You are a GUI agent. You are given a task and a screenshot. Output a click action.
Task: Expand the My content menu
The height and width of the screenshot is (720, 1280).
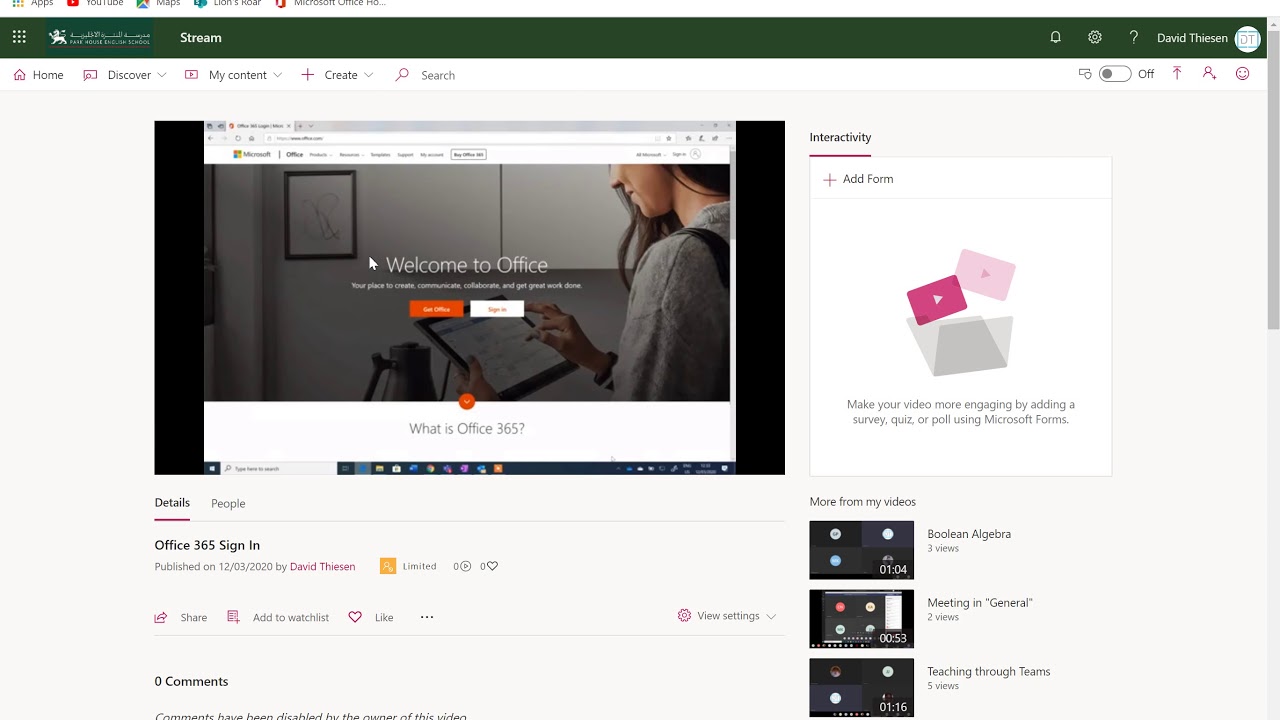[234, 75]
